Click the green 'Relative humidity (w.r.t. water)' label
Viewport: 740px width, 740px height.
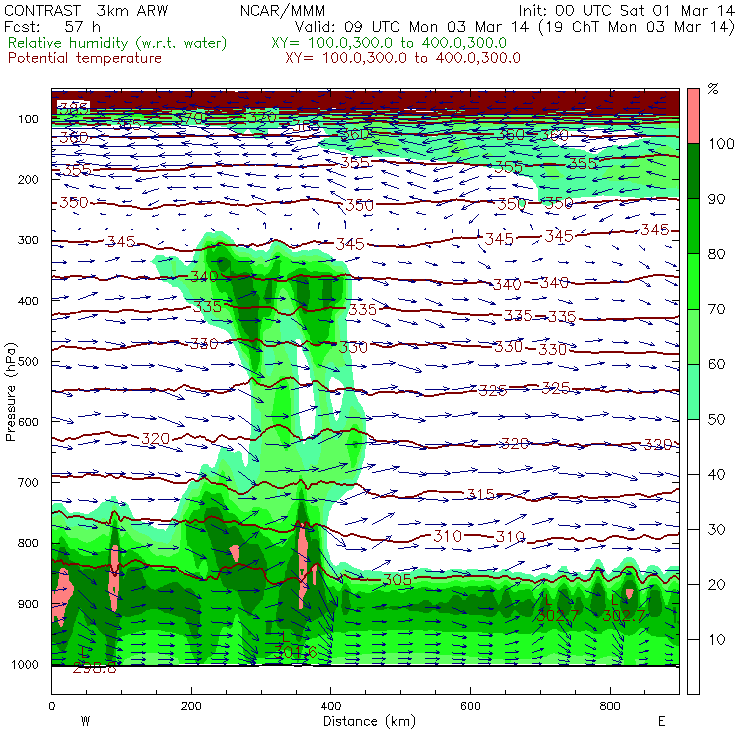[x=118, y=43]
